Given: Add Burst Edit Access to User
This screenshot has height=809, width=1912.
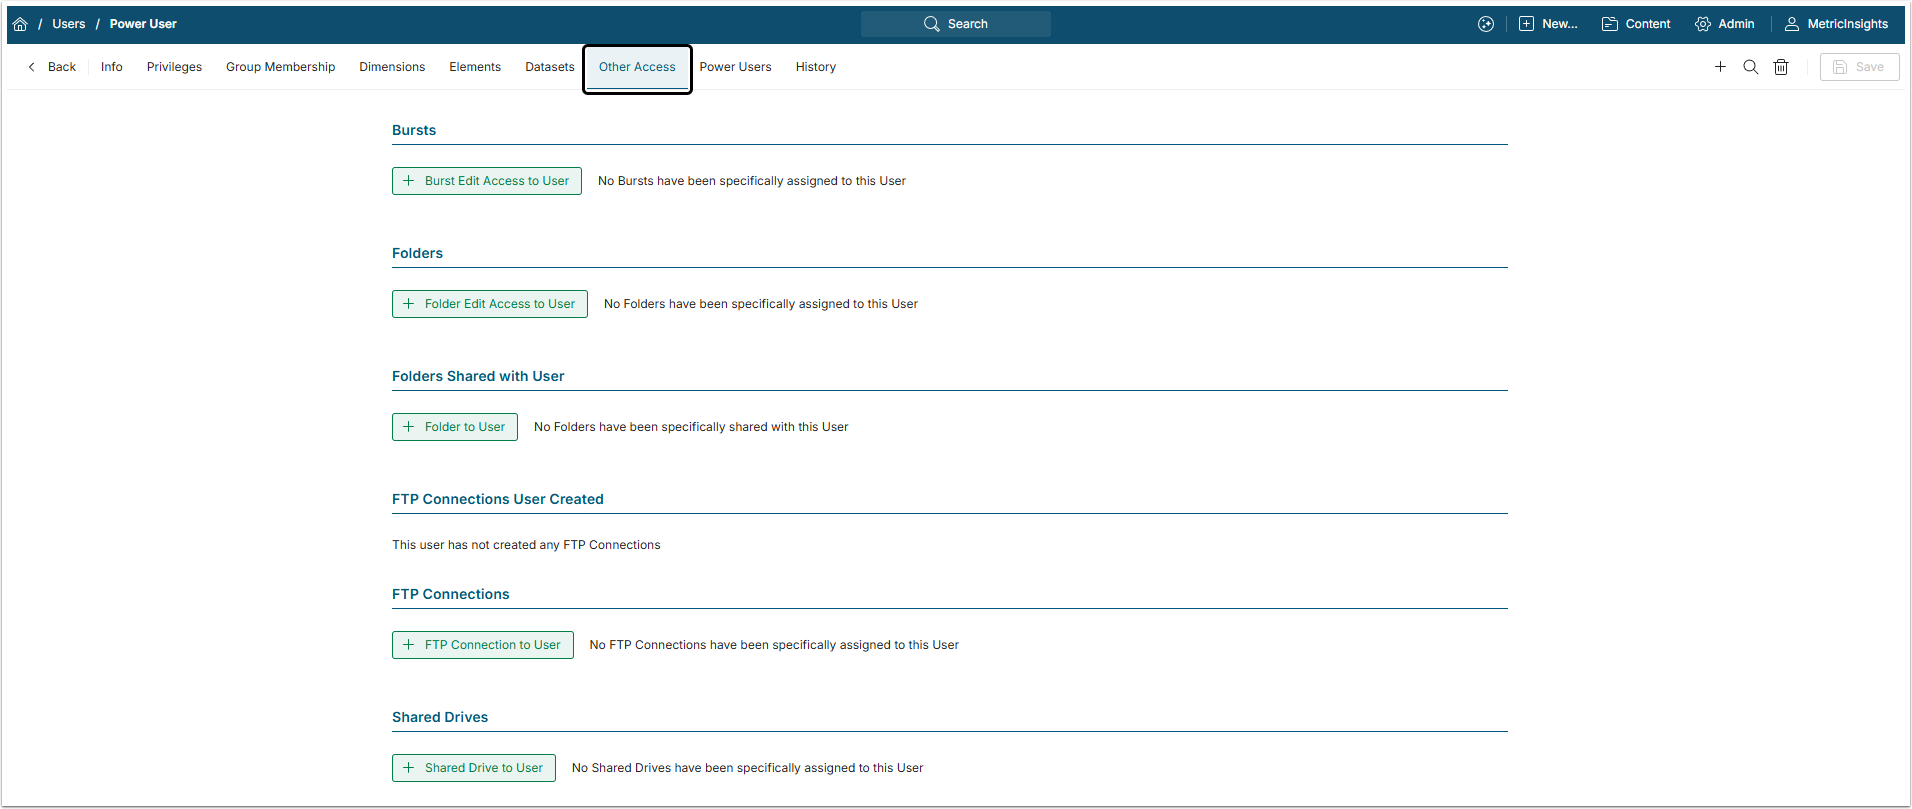Looking at the screenshot, I should click(x=487, y=181).
